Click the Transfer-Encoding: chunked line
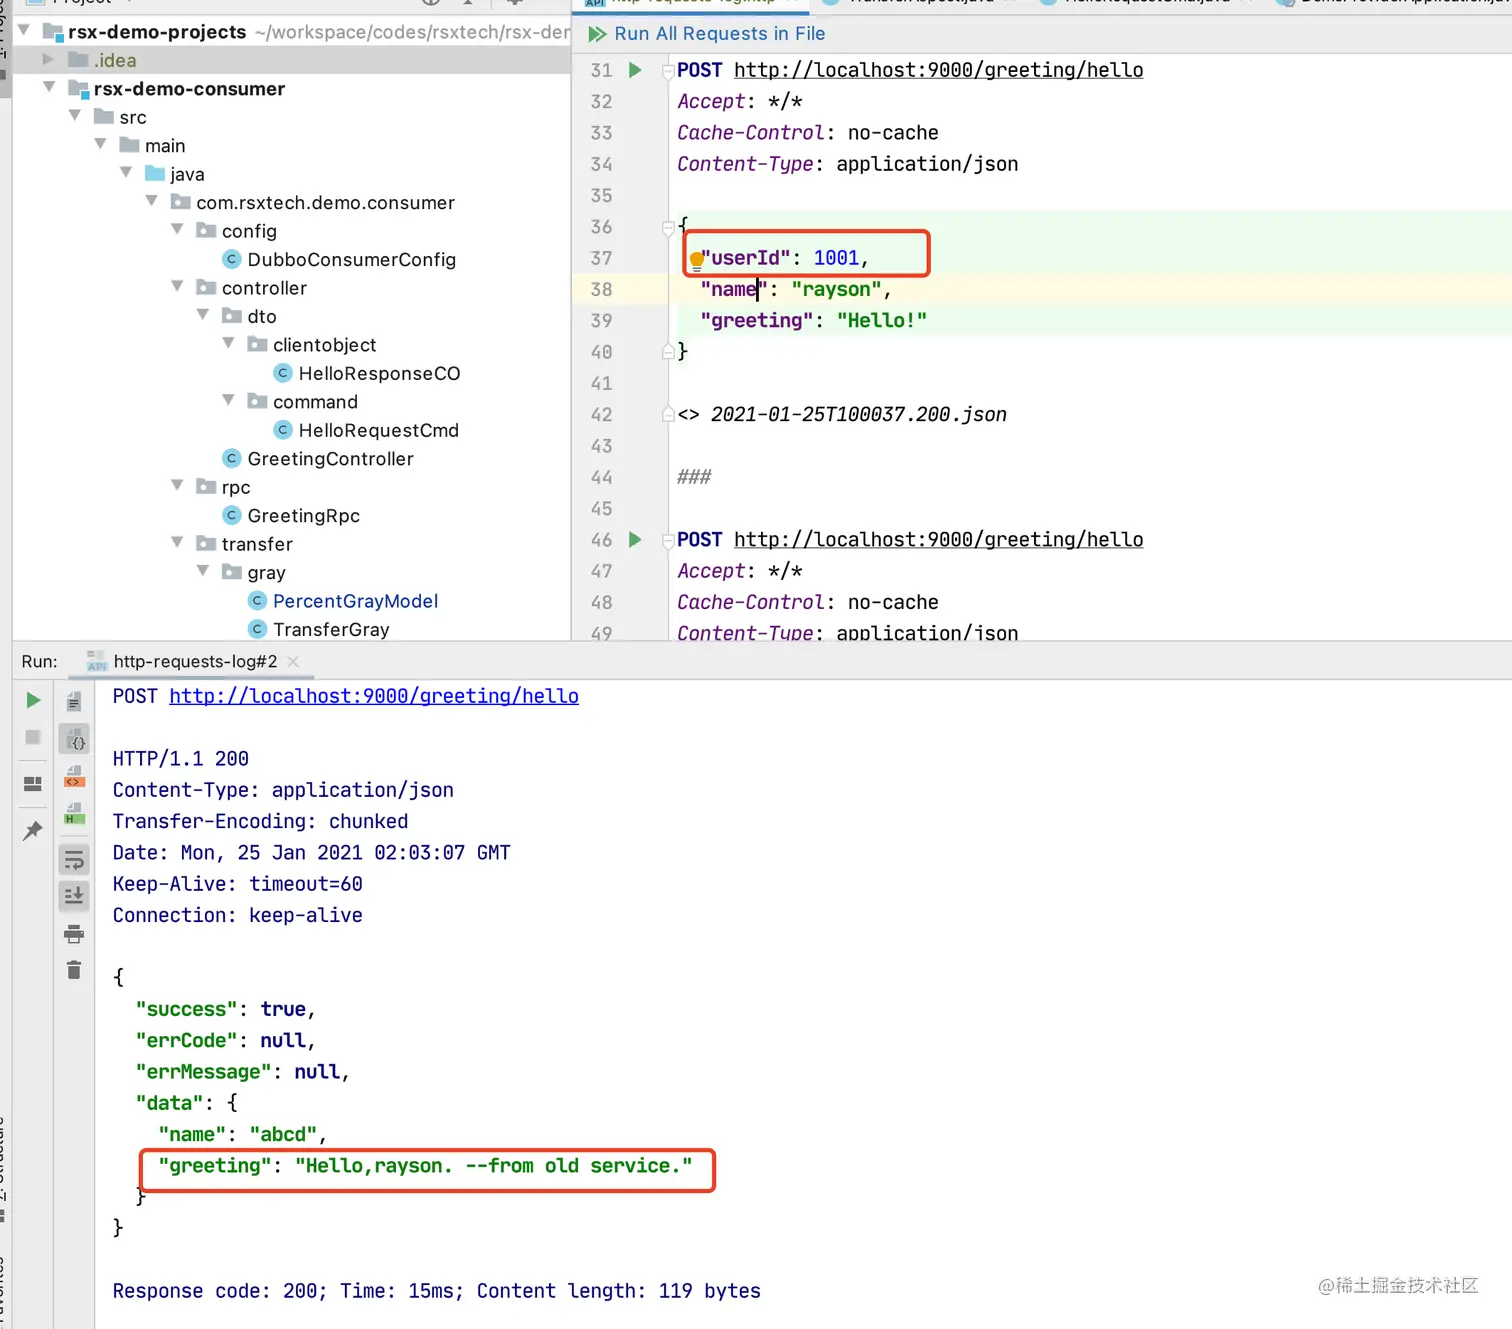Image resolution: width=1512 pixels, height=1329 pixels. pyautogui.click(x=260, y=822)
